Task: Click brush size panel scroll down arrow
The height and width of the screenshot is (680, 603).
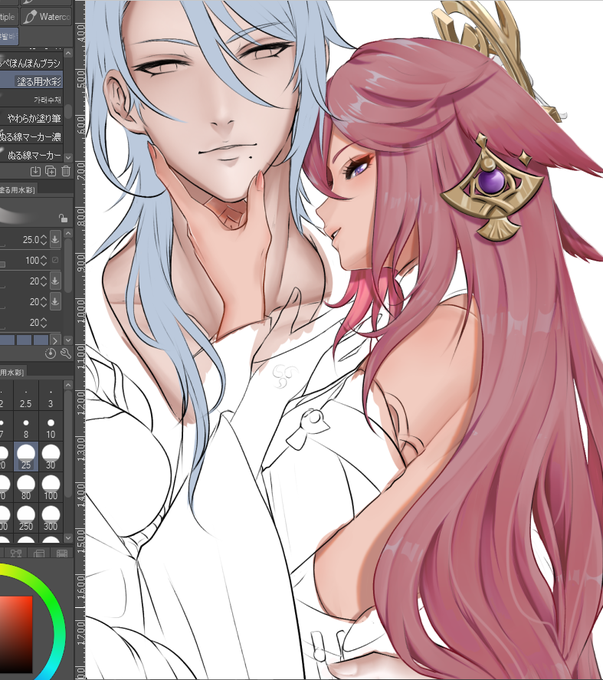Action: coord(68,538)
